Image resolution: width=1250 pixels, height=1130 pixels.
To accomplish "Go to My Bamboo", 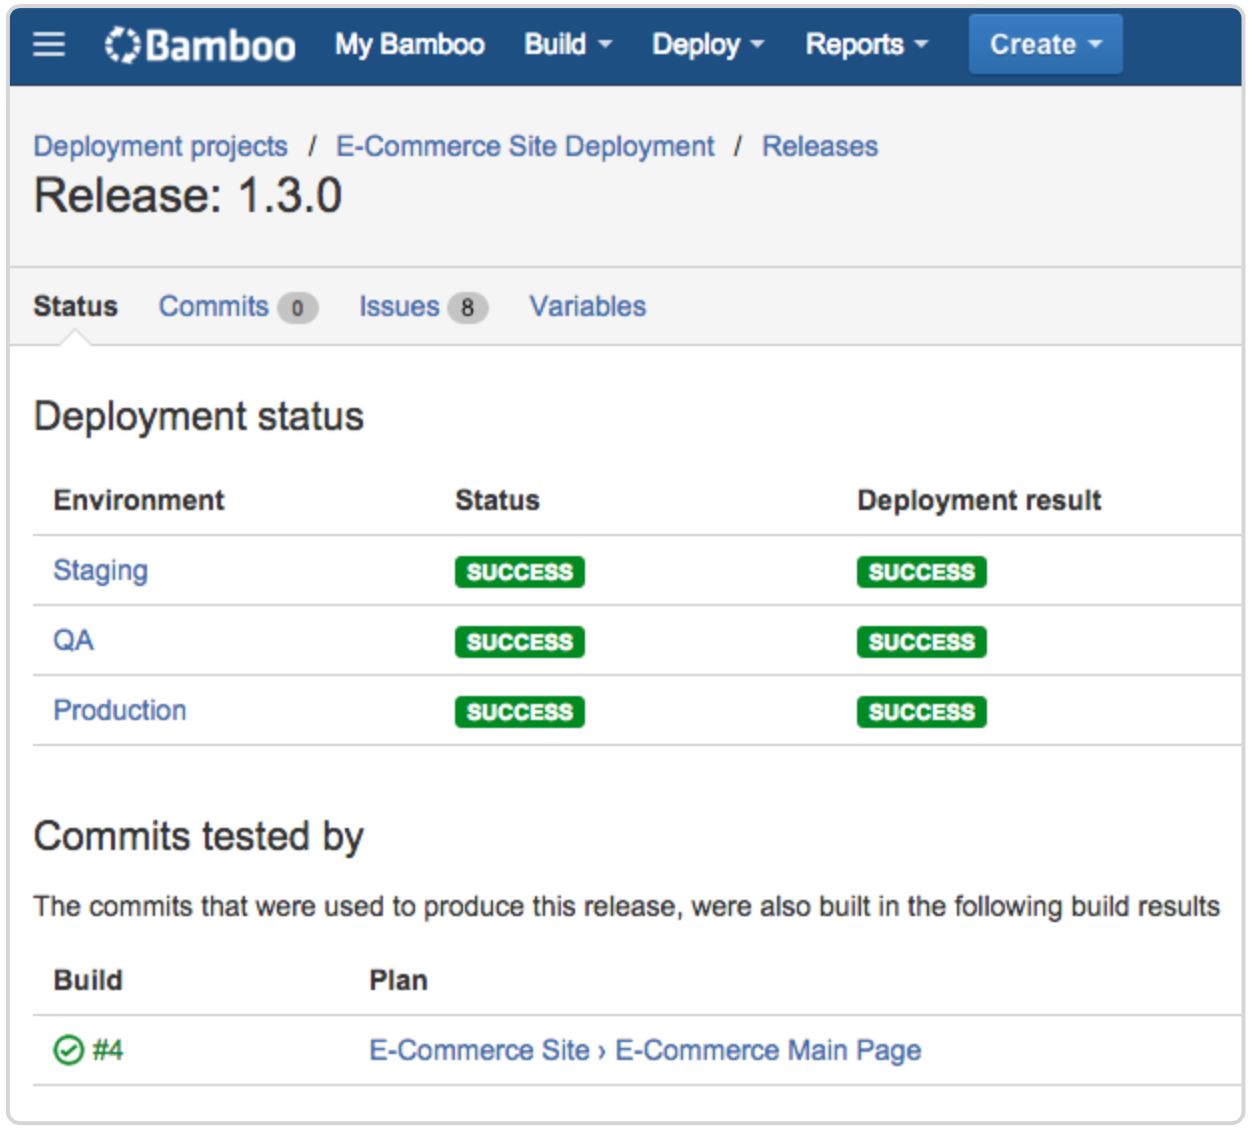I will click(409, 45).
